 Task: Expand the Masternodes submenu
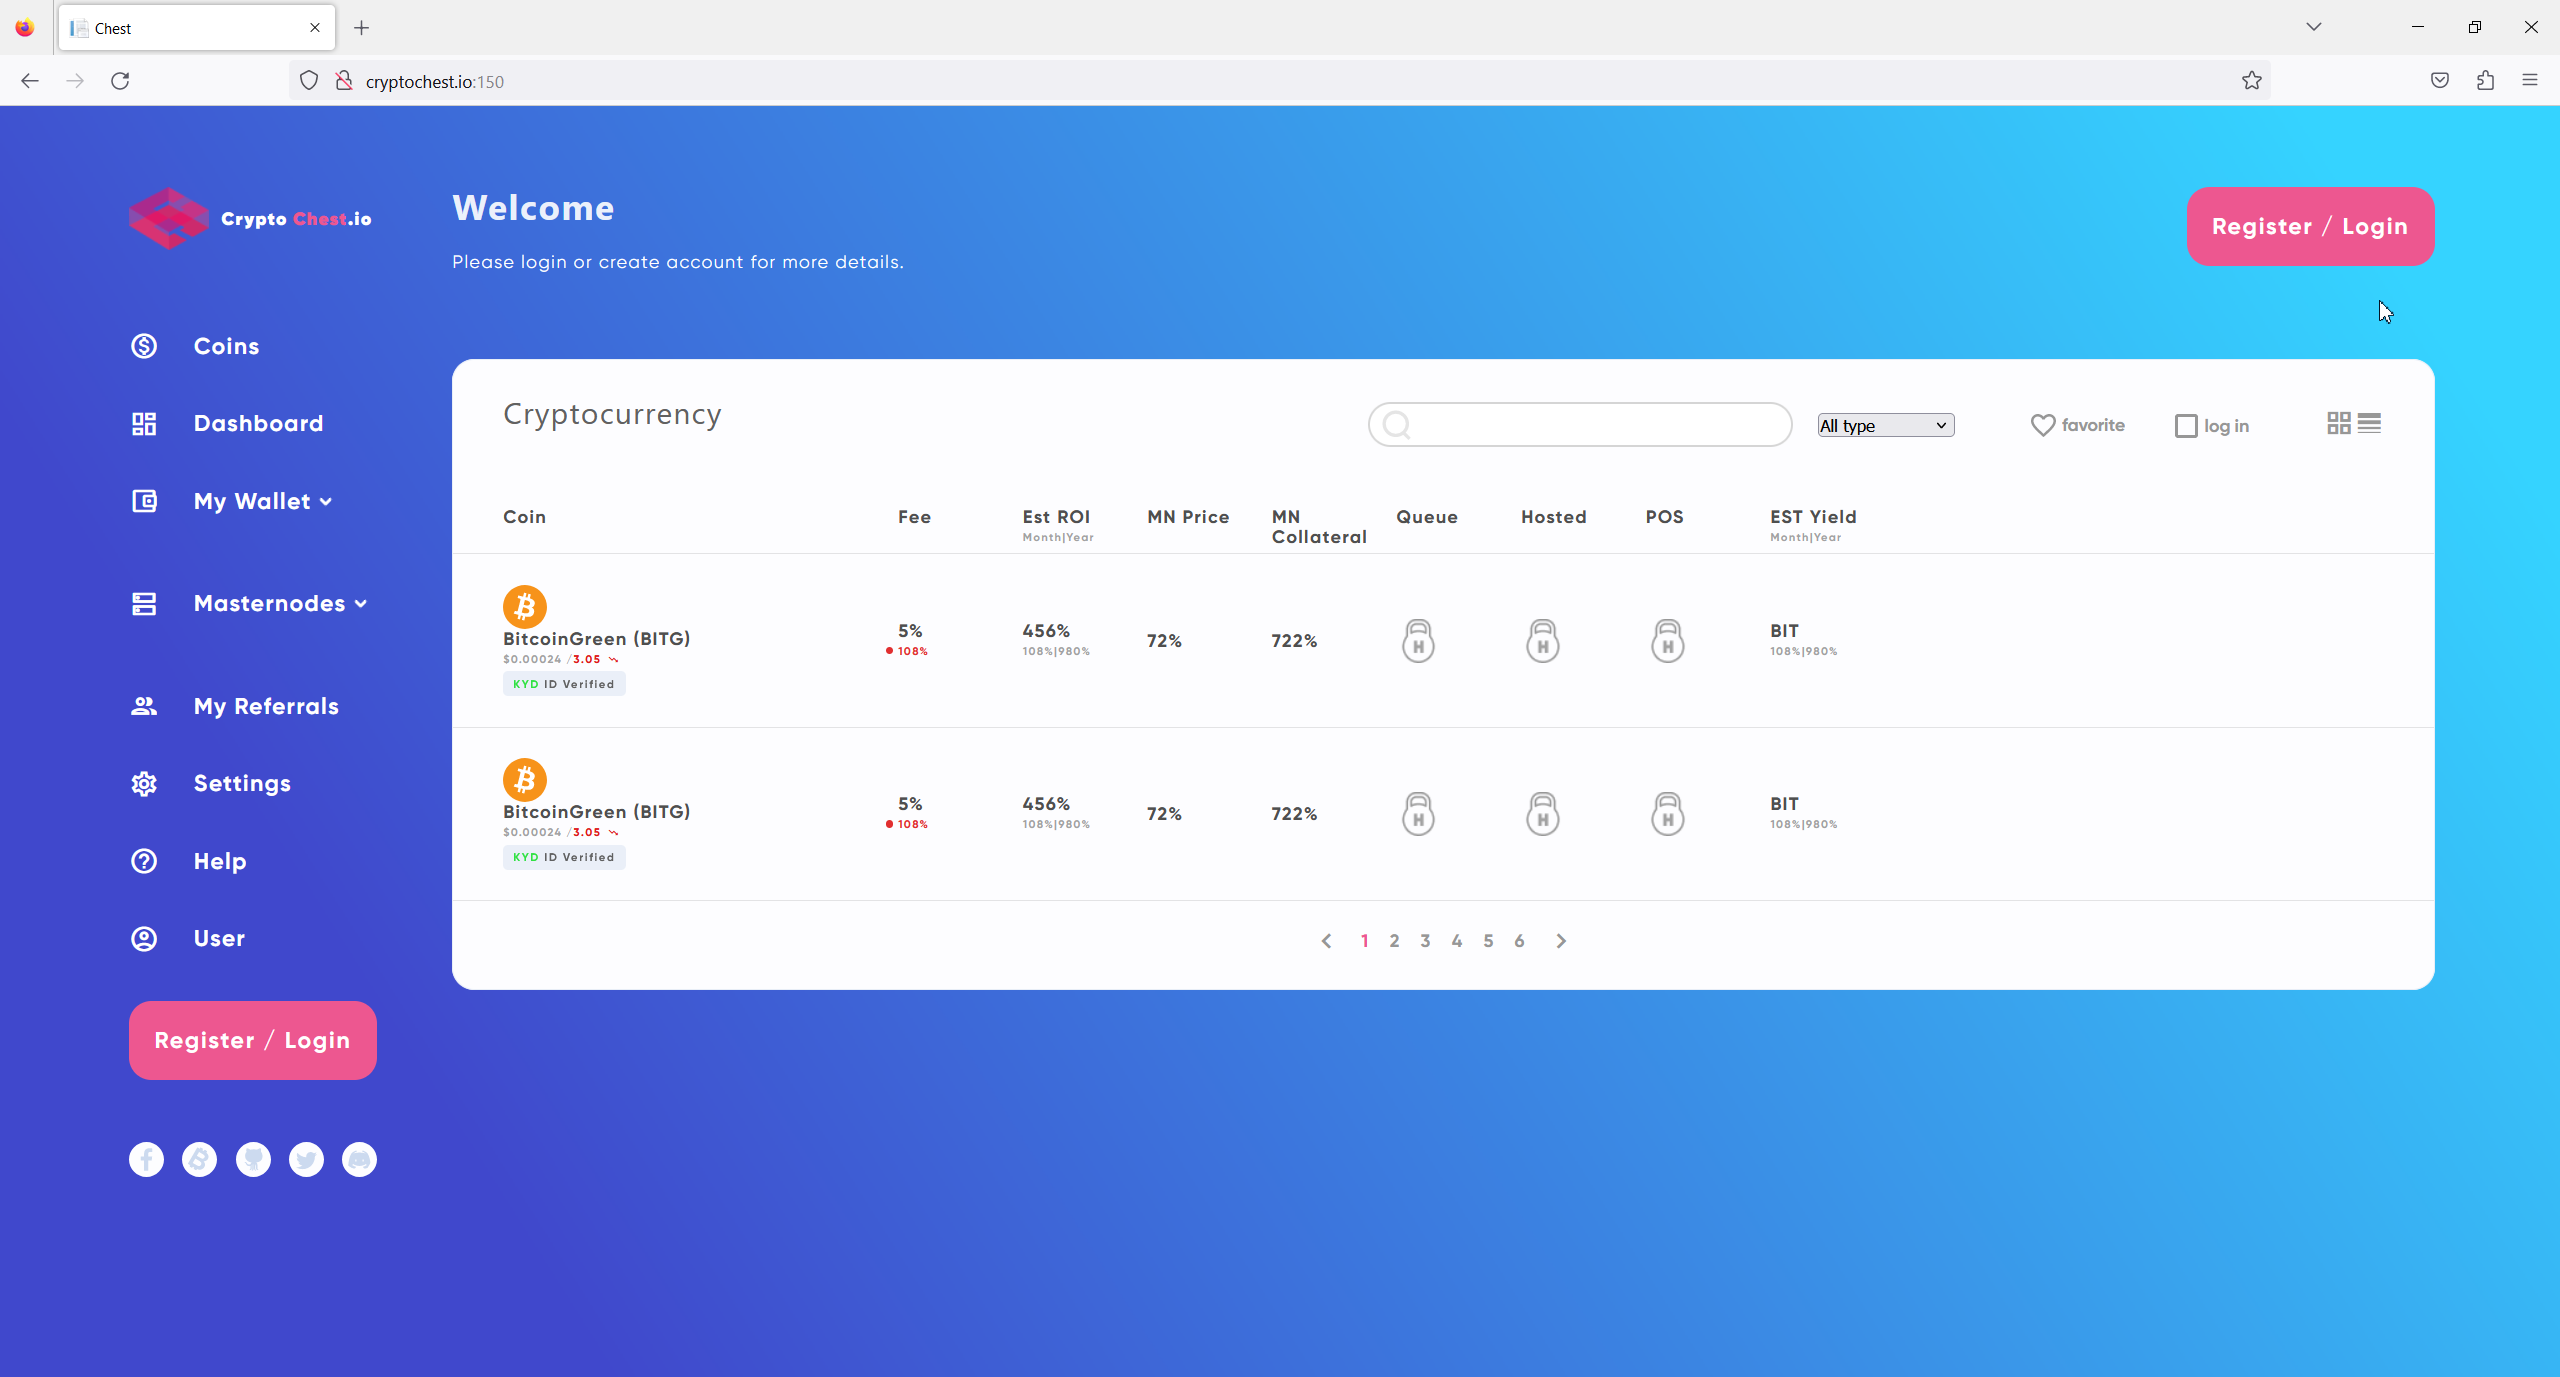[280, 603]
